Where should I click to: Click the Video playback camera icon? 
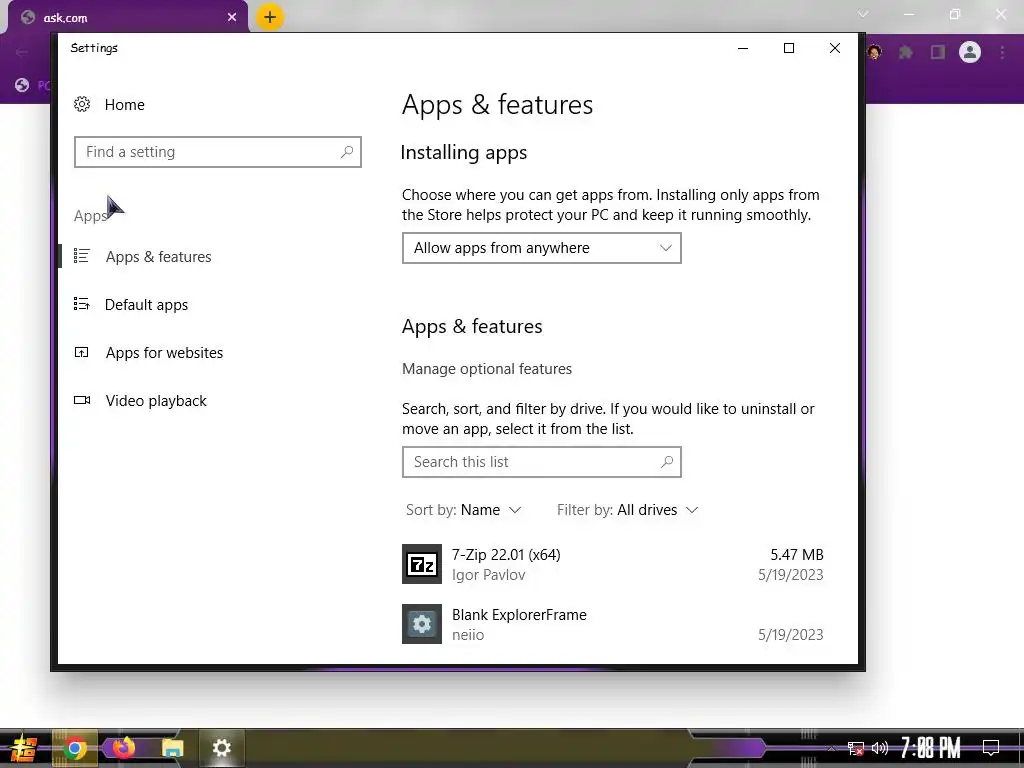(x=82, y=400)
